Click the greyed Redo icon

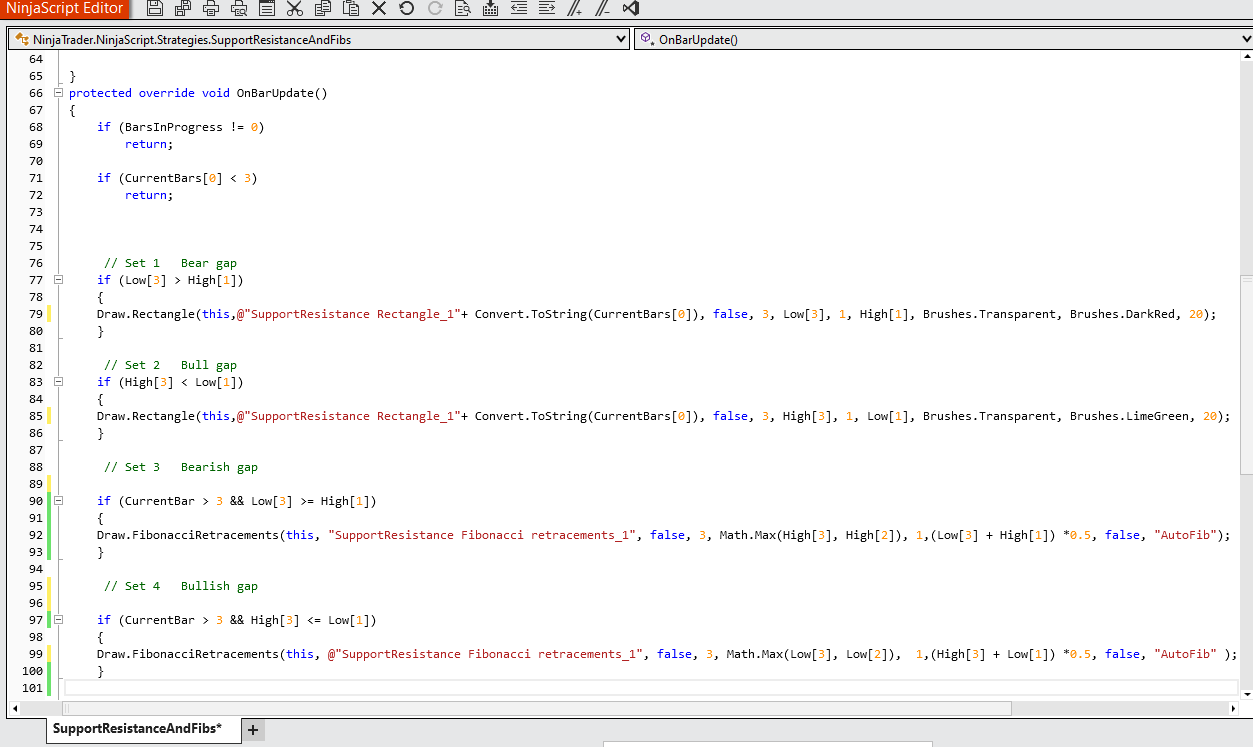434,9
